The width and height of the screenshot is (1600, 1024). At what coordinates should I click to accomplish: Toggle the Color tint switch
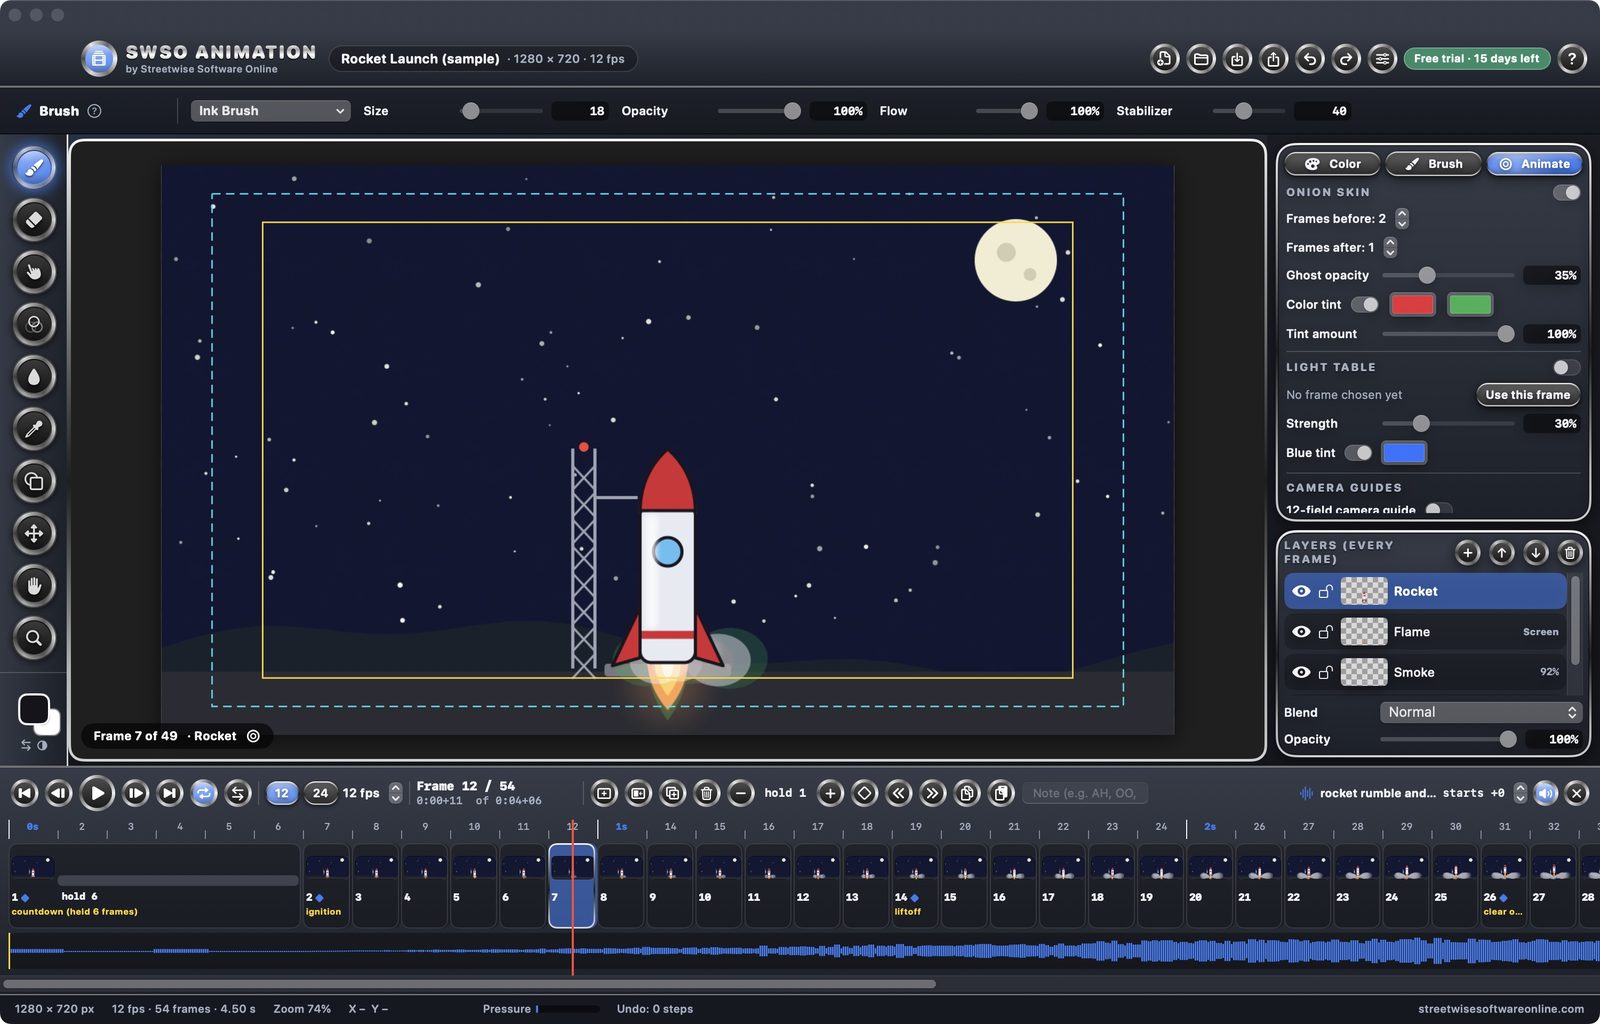[x=1364, y=304]
